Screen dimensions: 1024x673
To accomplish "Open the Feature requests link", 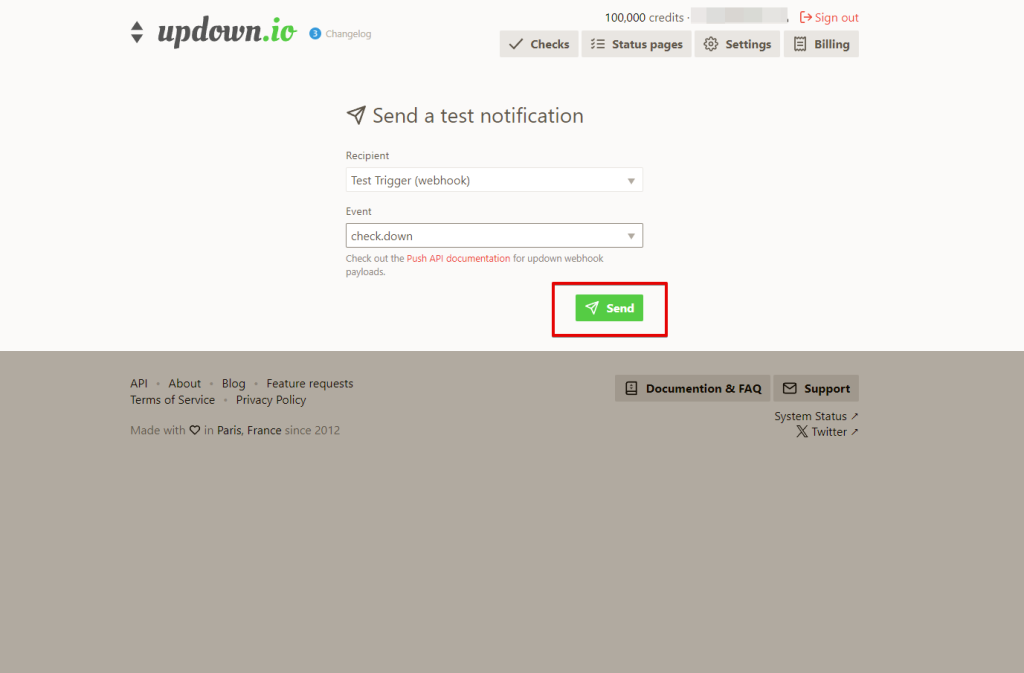I will 310,383.
